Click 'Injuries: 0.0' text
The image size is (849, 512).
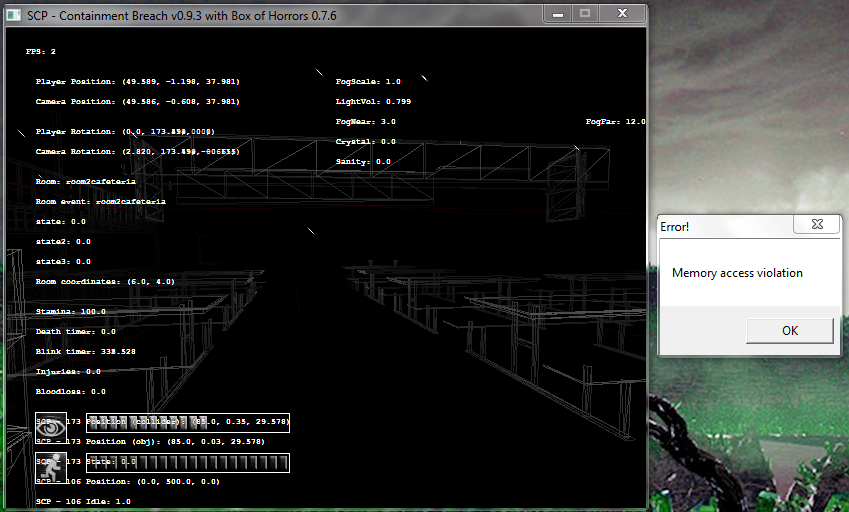click(x=68, y=372)
